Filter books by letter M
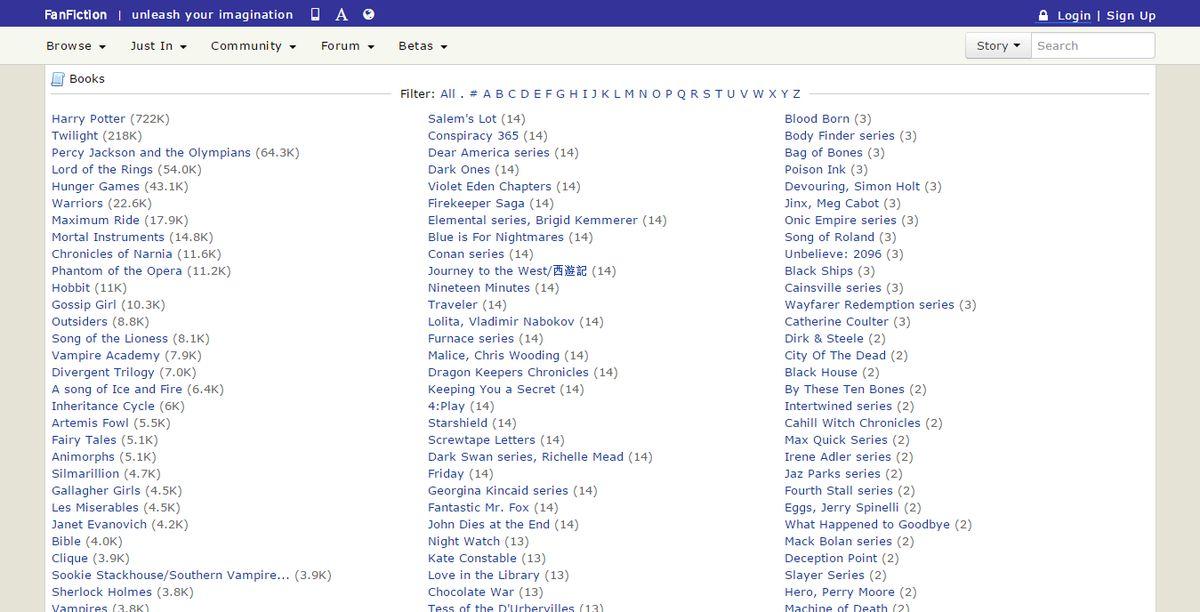This screenshot has width=1200, height=612. (x=630, y=94)
